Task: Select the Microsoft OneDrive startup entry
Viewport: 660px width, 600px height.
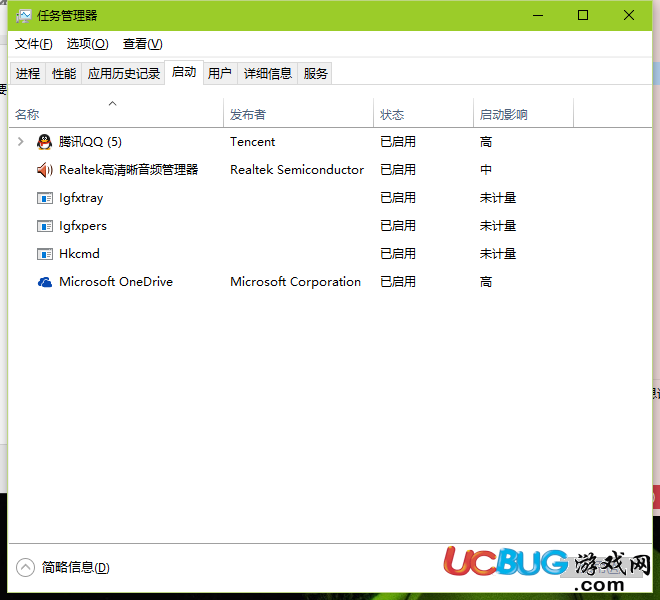Action: 330,282
